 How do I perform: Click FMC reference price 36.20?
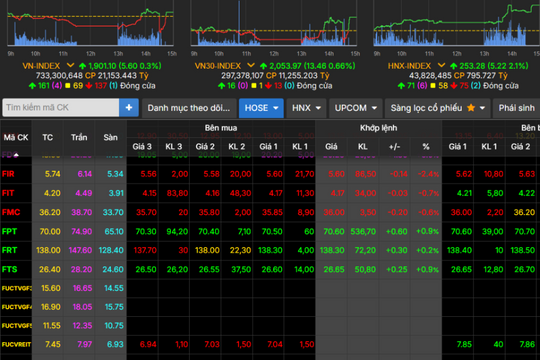pos(50,212)
